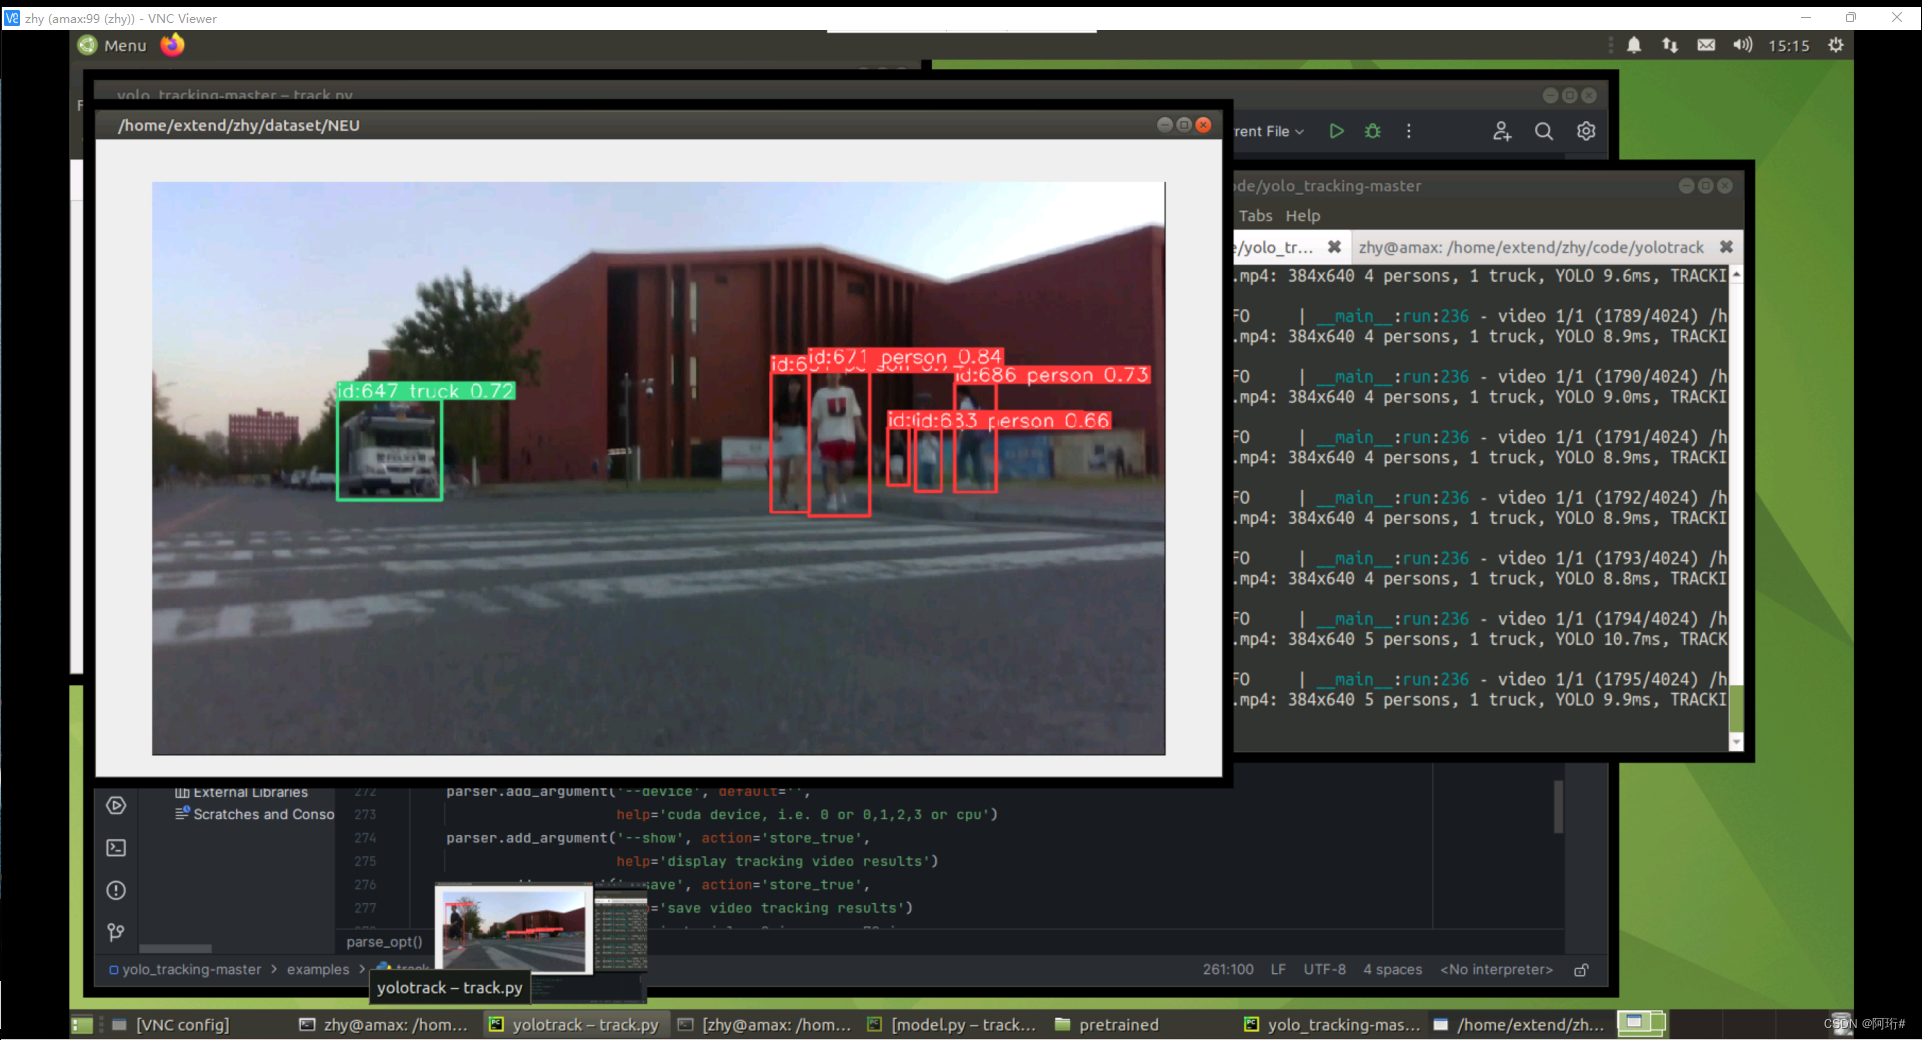Open the Problems view exclamation icon
The height and width of the screenshot is (1040, 1922).
(x=116, y=890)
